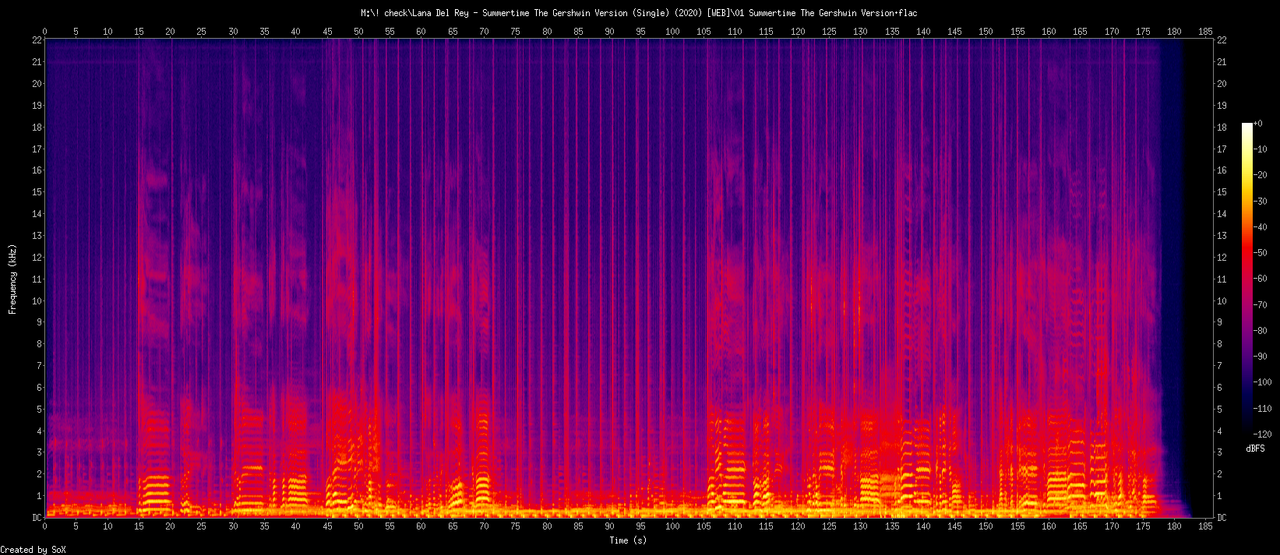
Task: Click the 'DC' label on the right frequency axis
Action: 1222,518
